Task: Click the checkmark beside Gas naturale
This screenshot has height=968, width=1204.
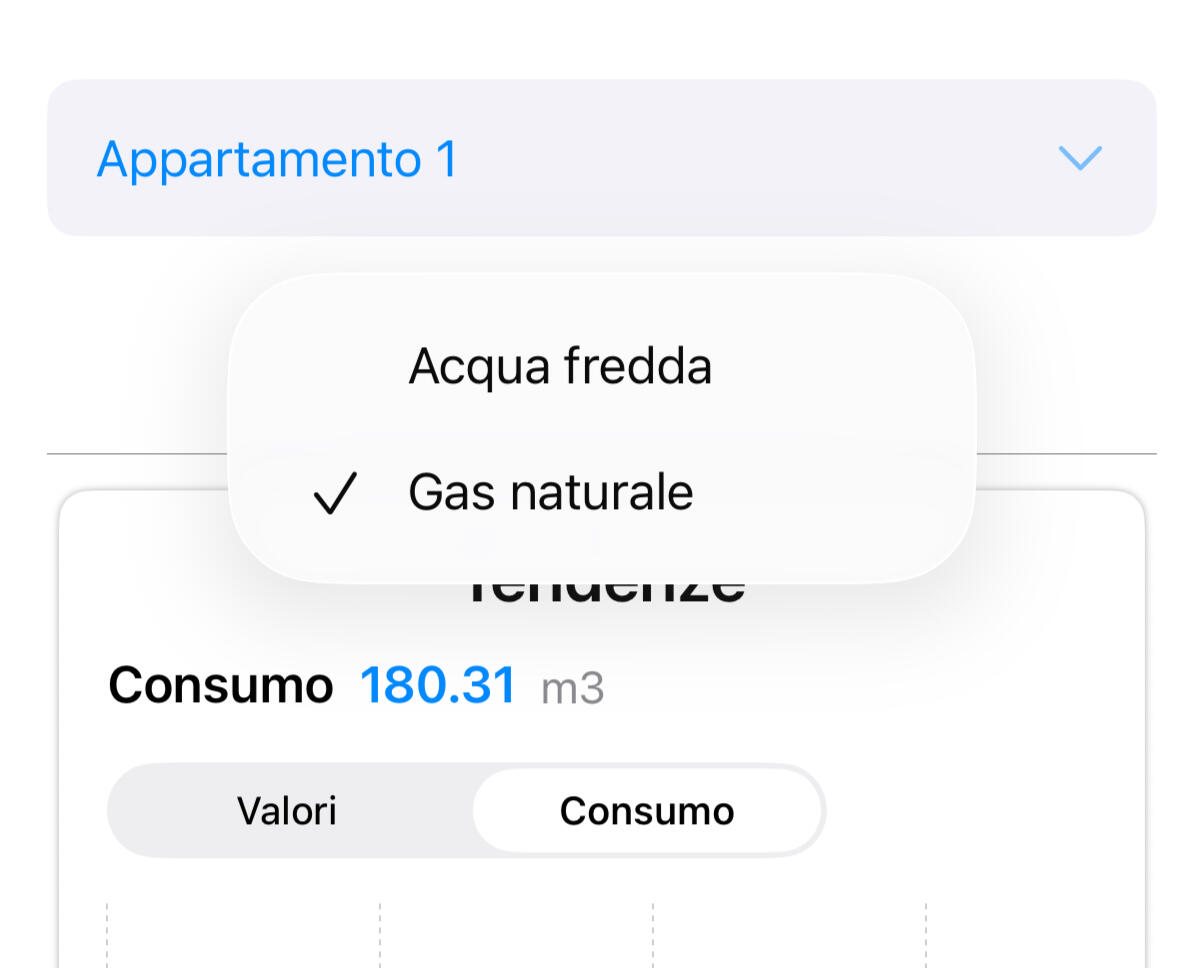Action: (x=334, y=493)
